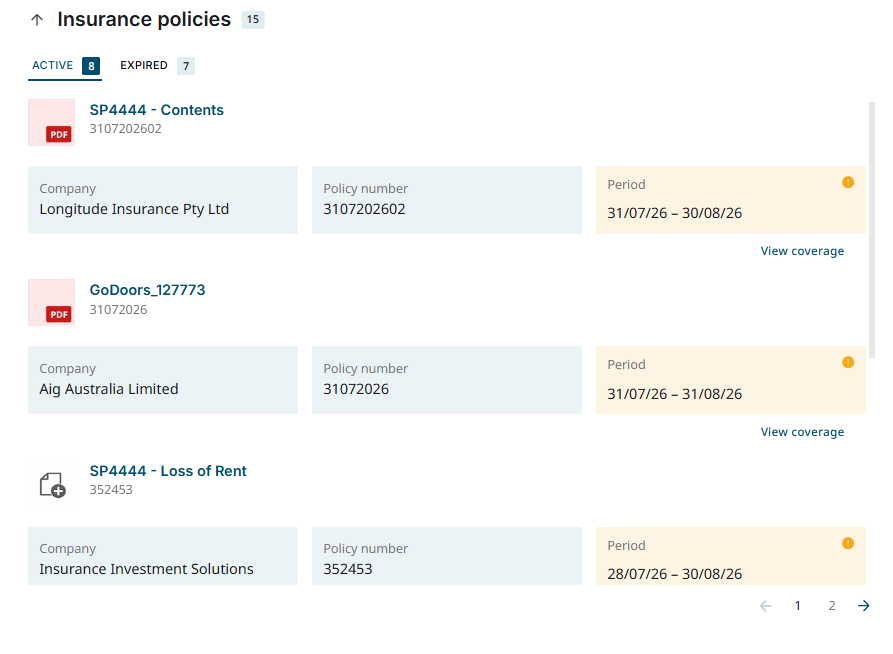Click the policy count badge showing 15
The height and width of the screenshot is (654, 893).
(253, 19)
